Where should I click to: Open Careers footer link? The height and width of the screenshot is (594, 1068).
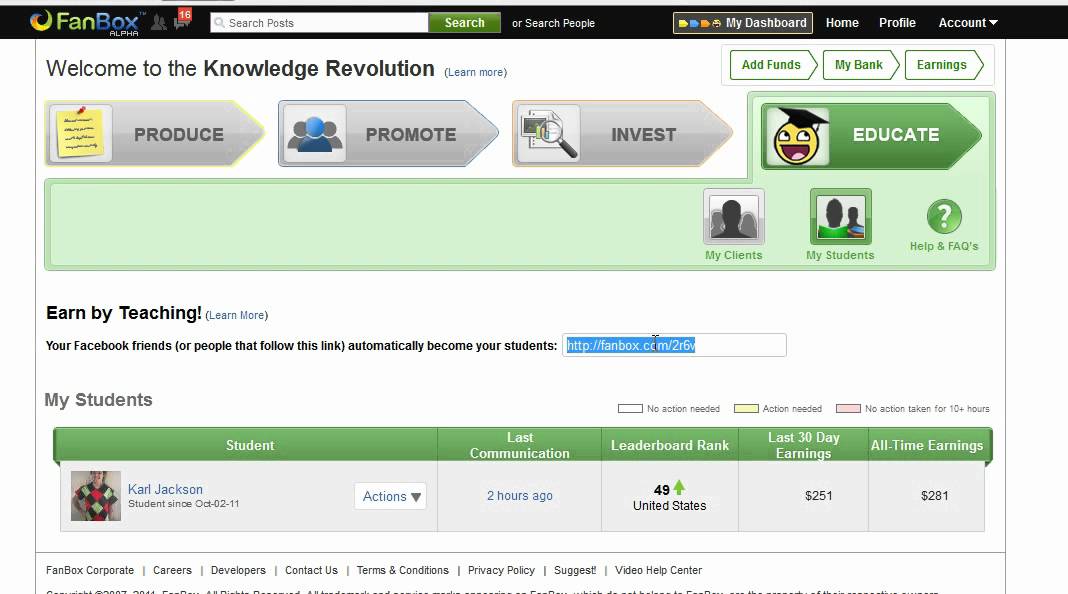coord(172,570)
